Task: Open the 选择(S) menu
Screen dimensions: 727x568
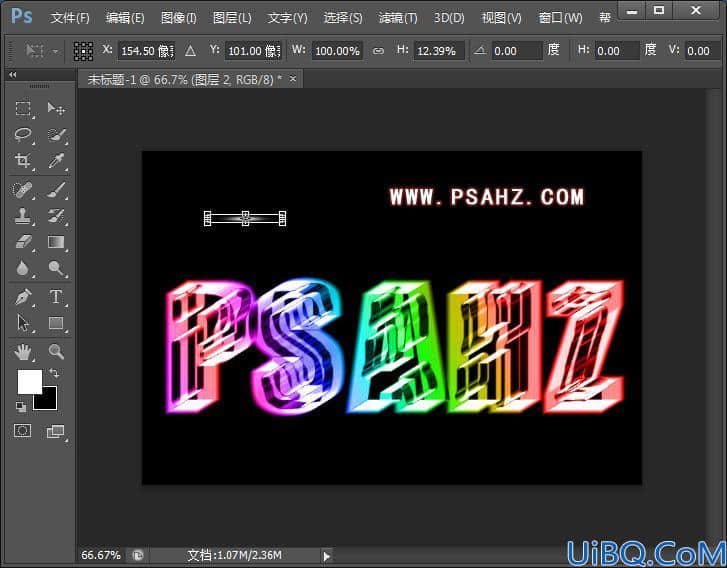Action: point(343,18)
